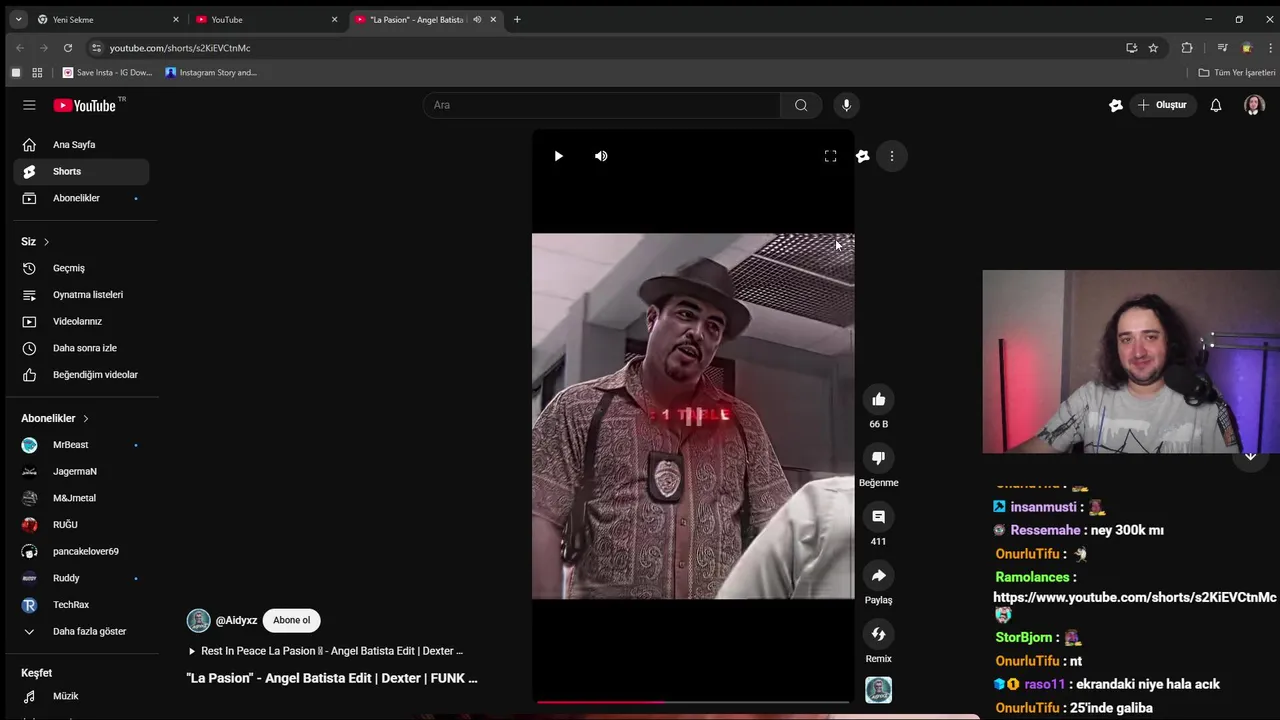Open the Chrome three-dot menu

pos(1271,48)
